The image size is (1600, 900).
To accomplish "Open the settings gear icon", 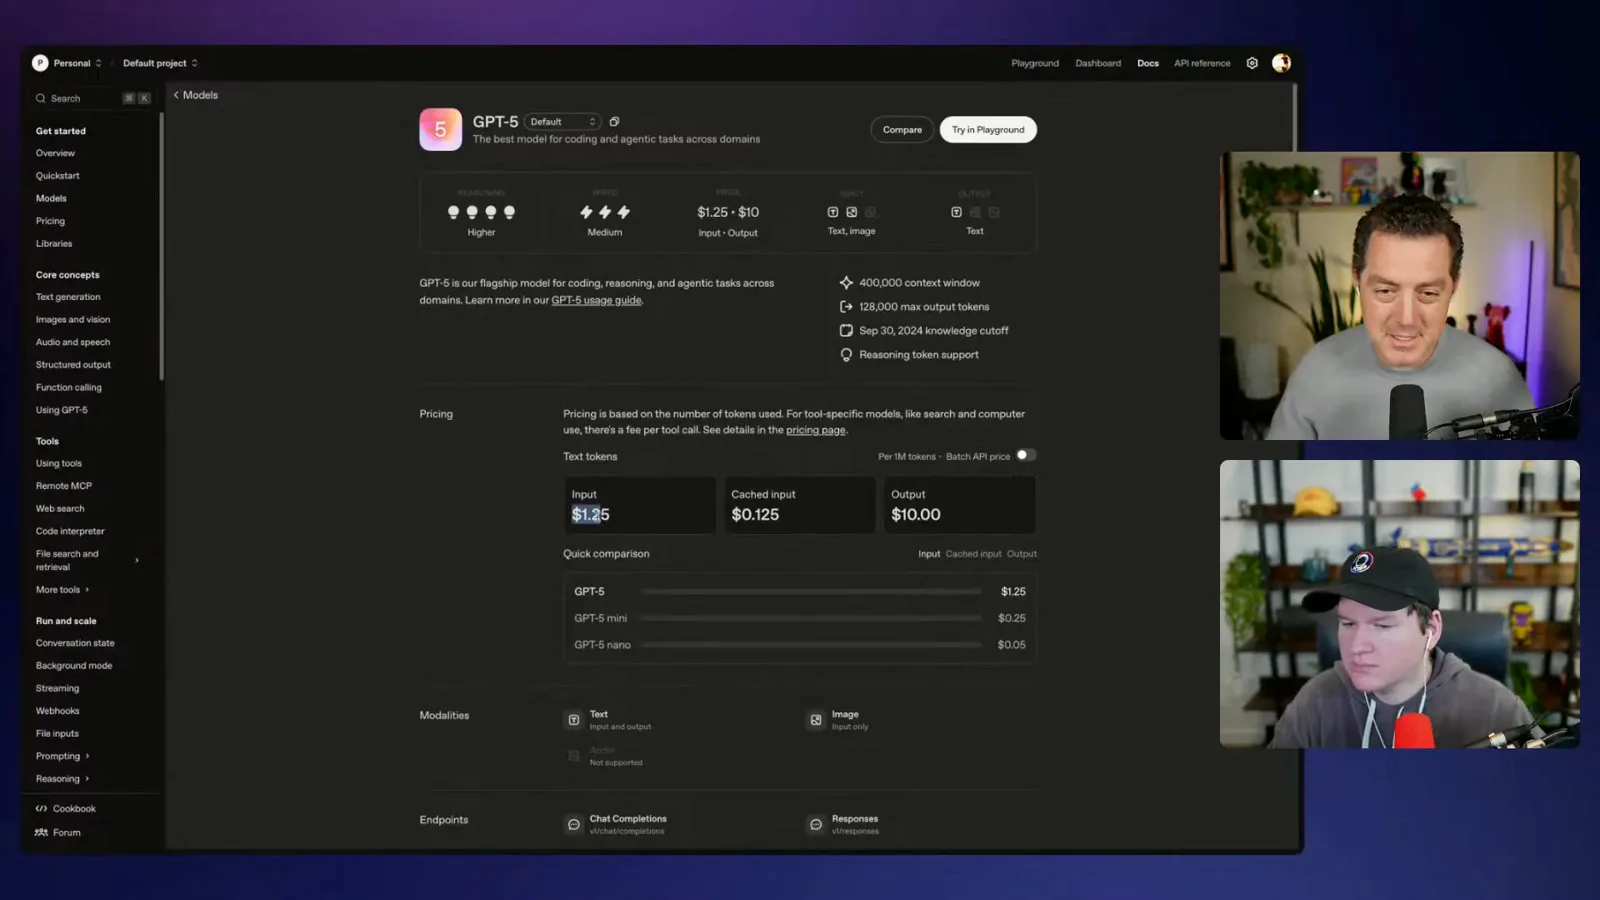I will (x=1252, y=63).
